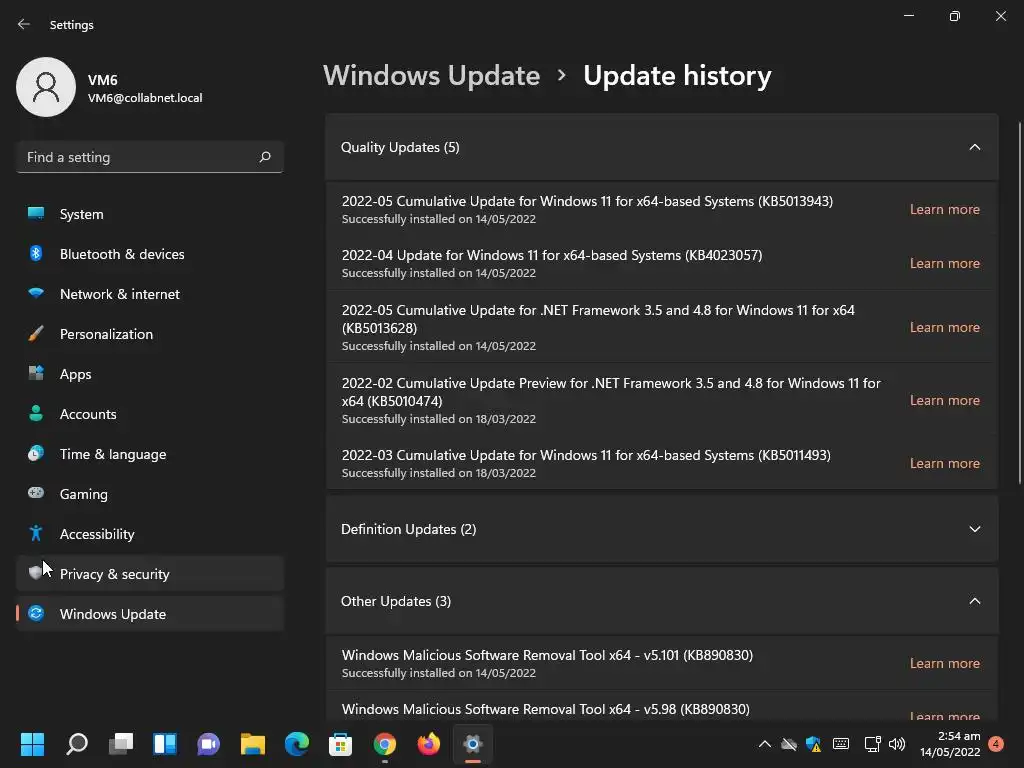Learn more about KB5011493 update

click(944, 463)
